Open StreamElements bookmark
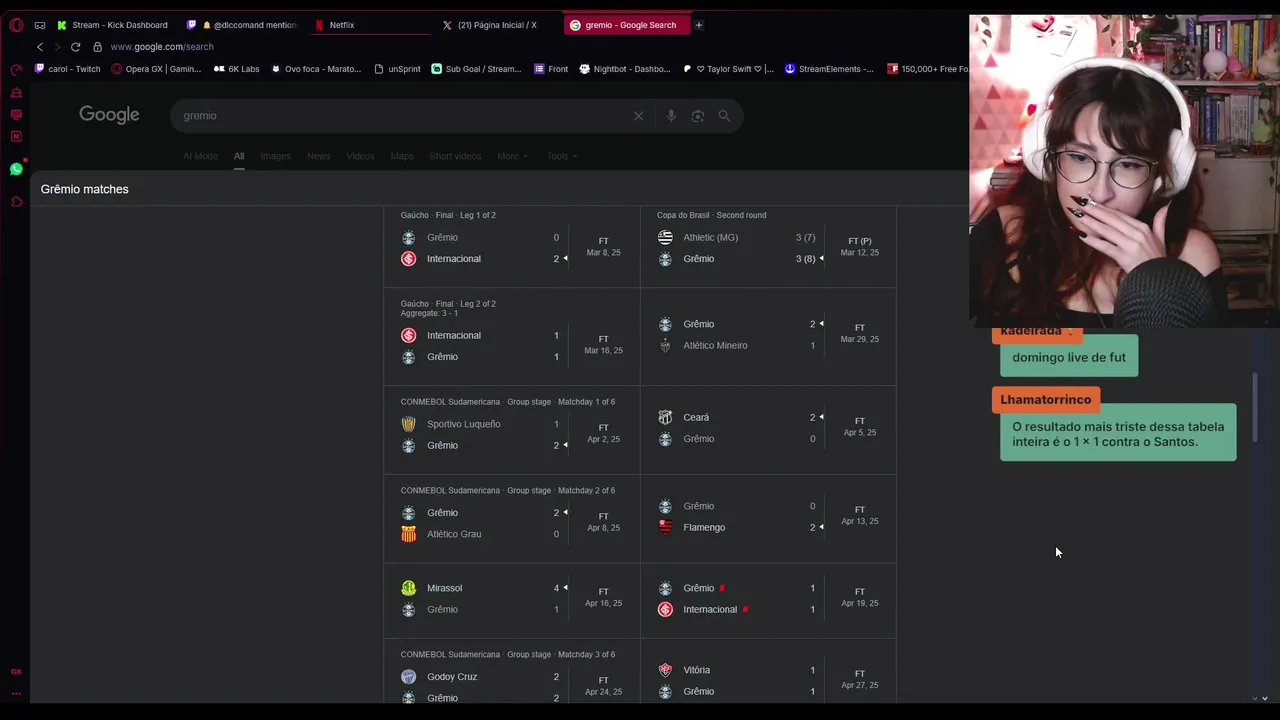 point(830,69)
